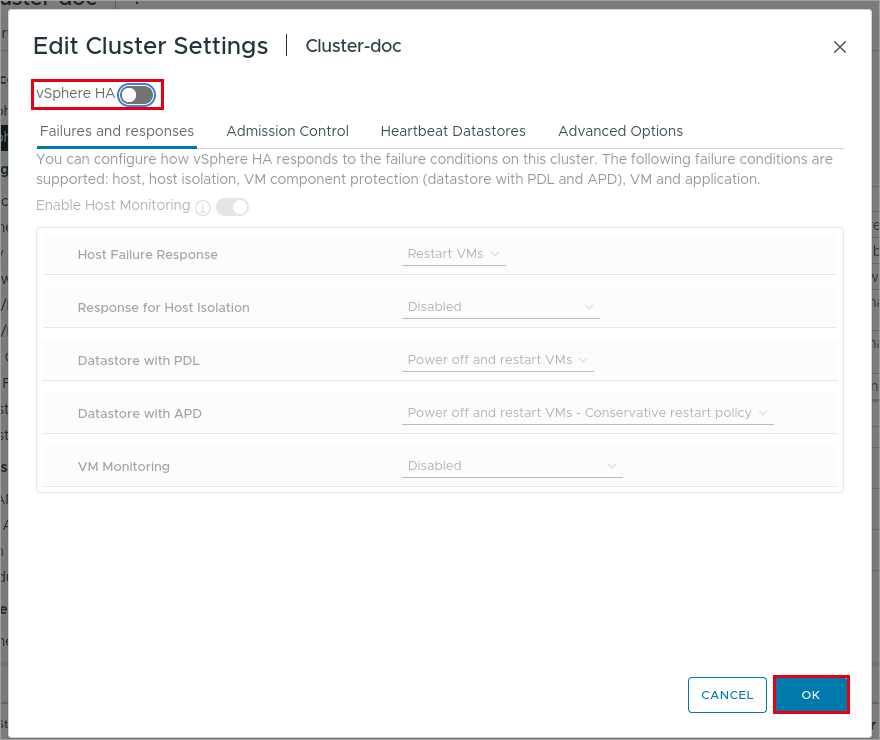Click the Edit Cluster Settings heading
The height and width of the screenshot is (740, 880).
(150, 46)
